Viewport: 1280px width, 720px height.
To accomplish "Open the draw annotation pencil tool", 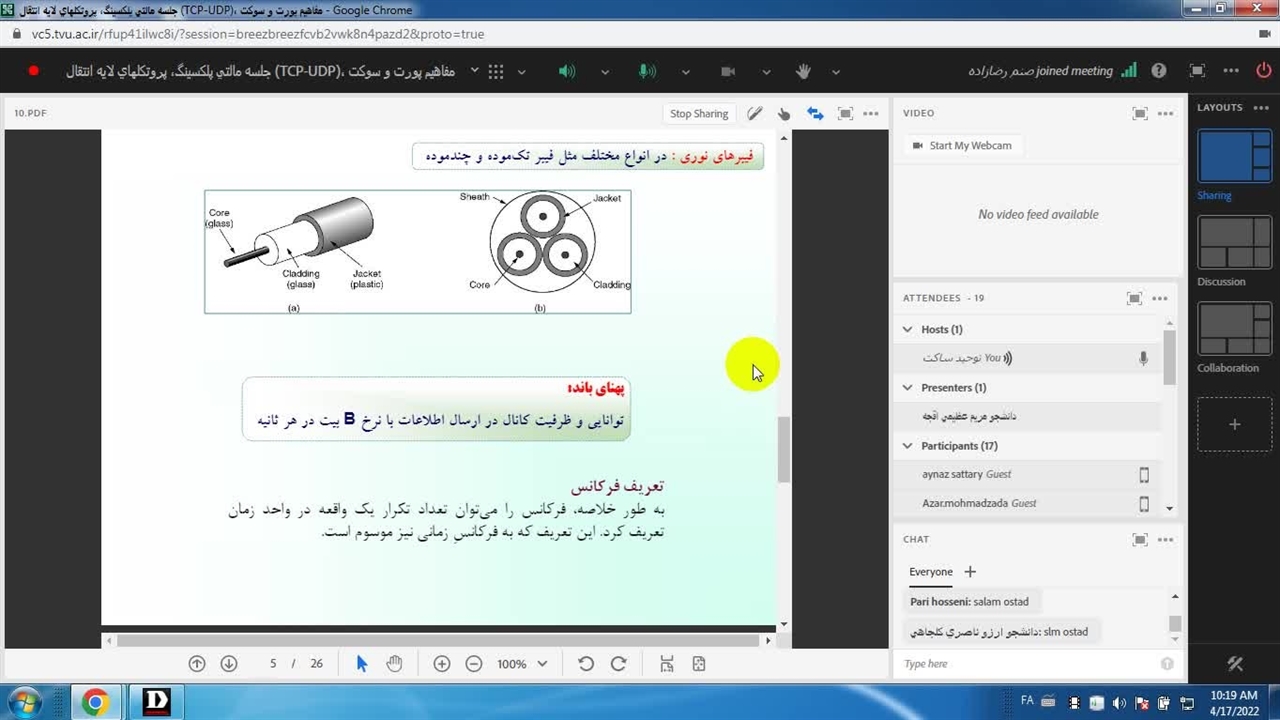I will click(x=755, y=114).
